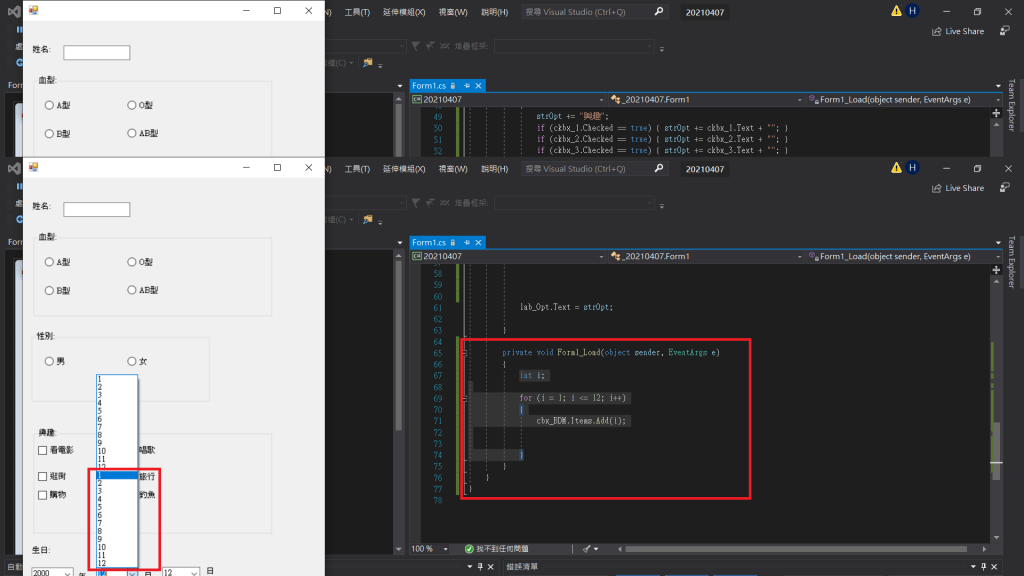Close the Form1.cs tab in top window
Viewport: 1024px width, 576px height.
click(x=478, y=86)
